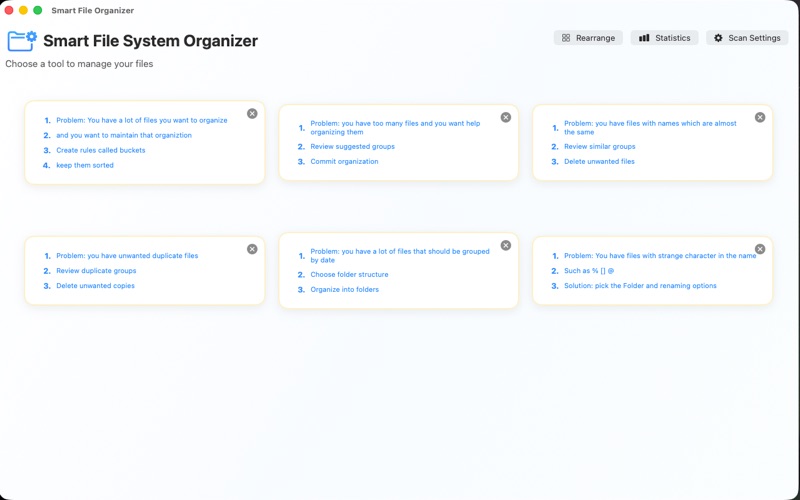Click 'Create rules called buckets' line
This screenshot has height=500, width=800.
pos(101,150)
